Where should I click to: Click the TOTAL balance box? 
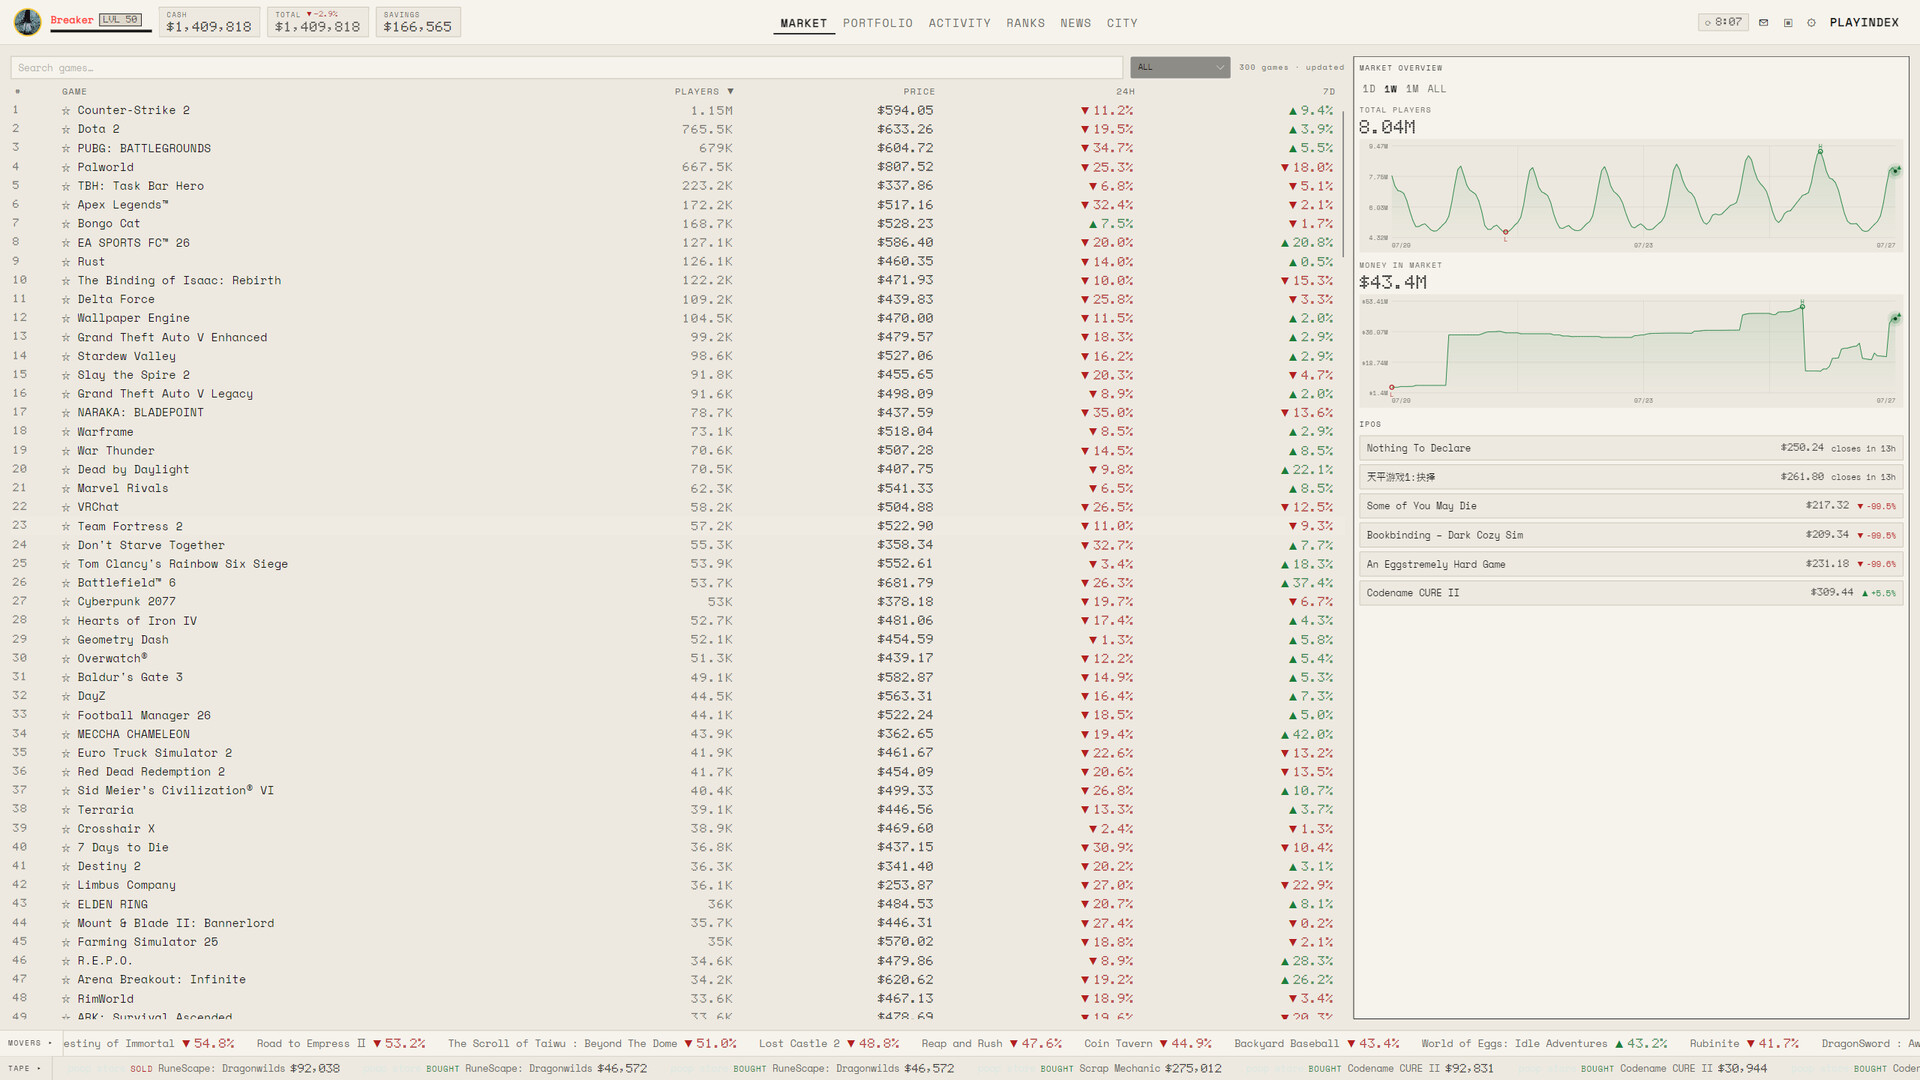(318, 22)
